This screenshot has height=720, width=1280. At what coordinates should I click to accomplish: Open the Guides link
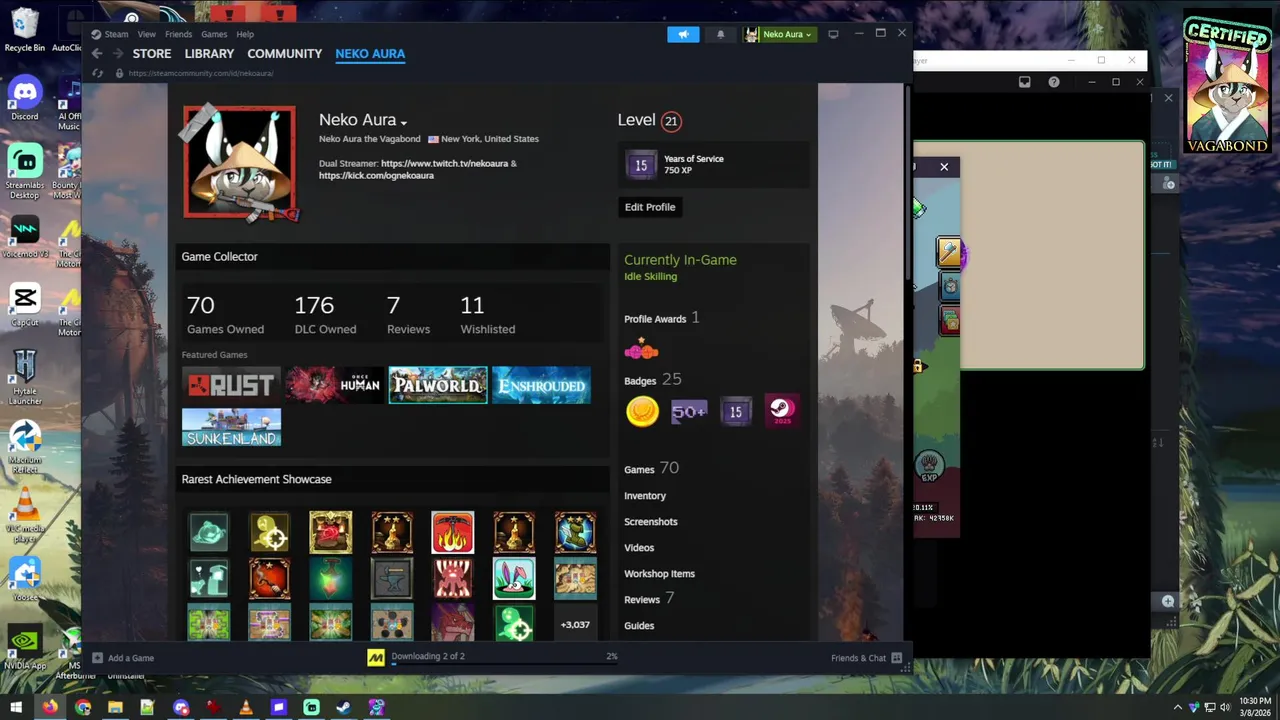point(639,626)
